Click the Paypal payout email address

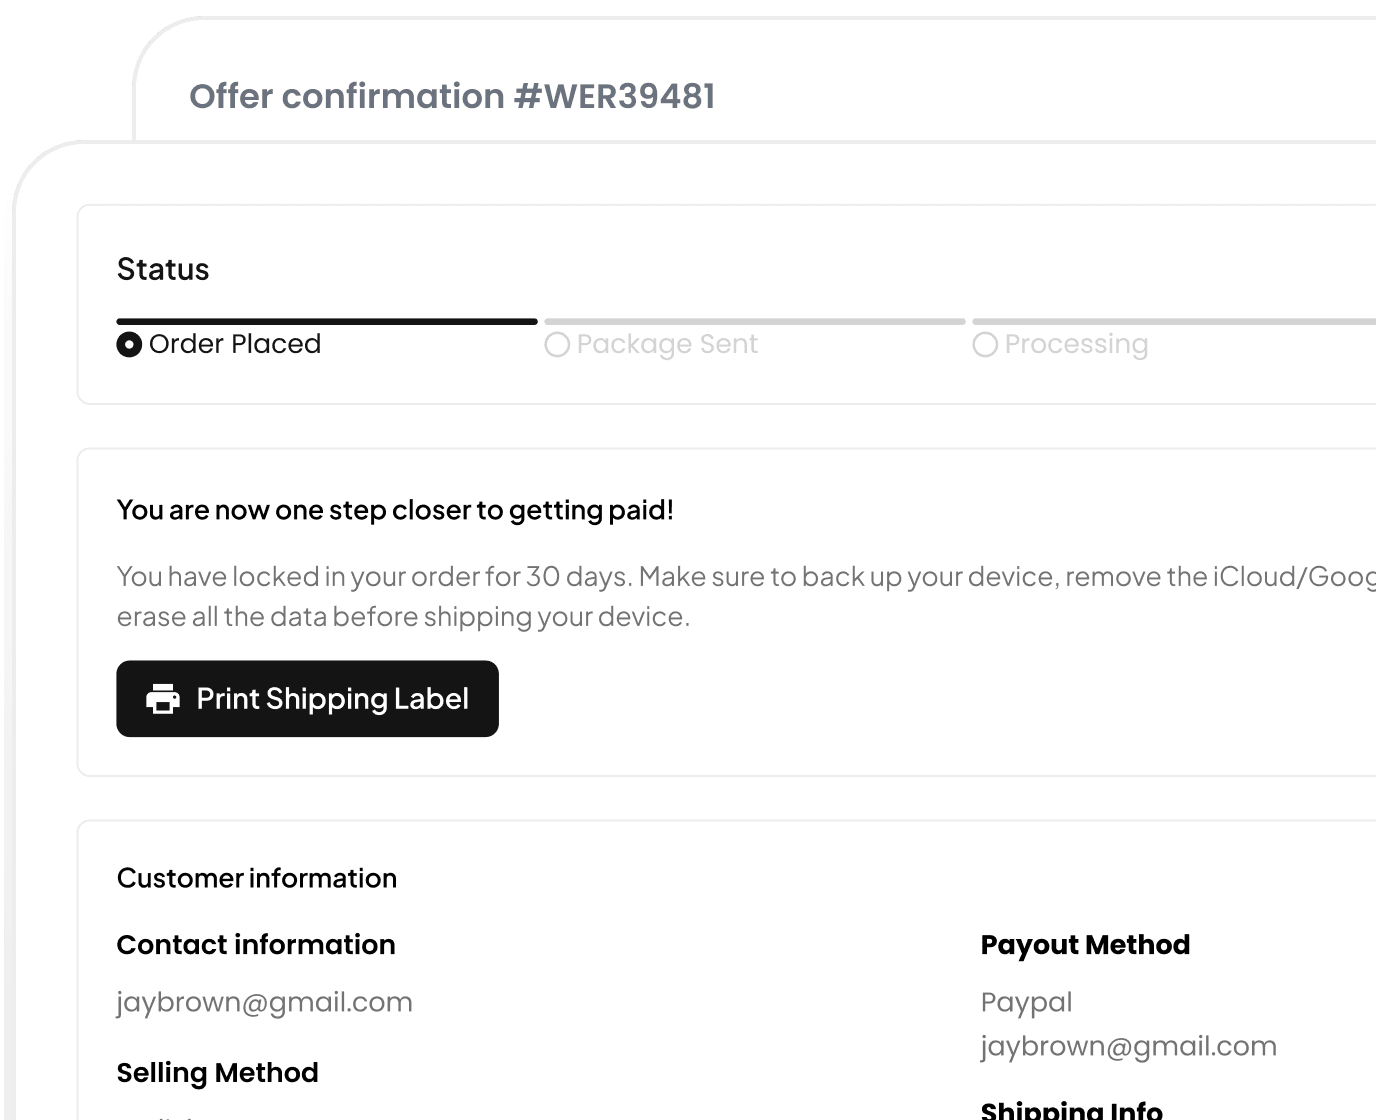pos(1128,1046)
